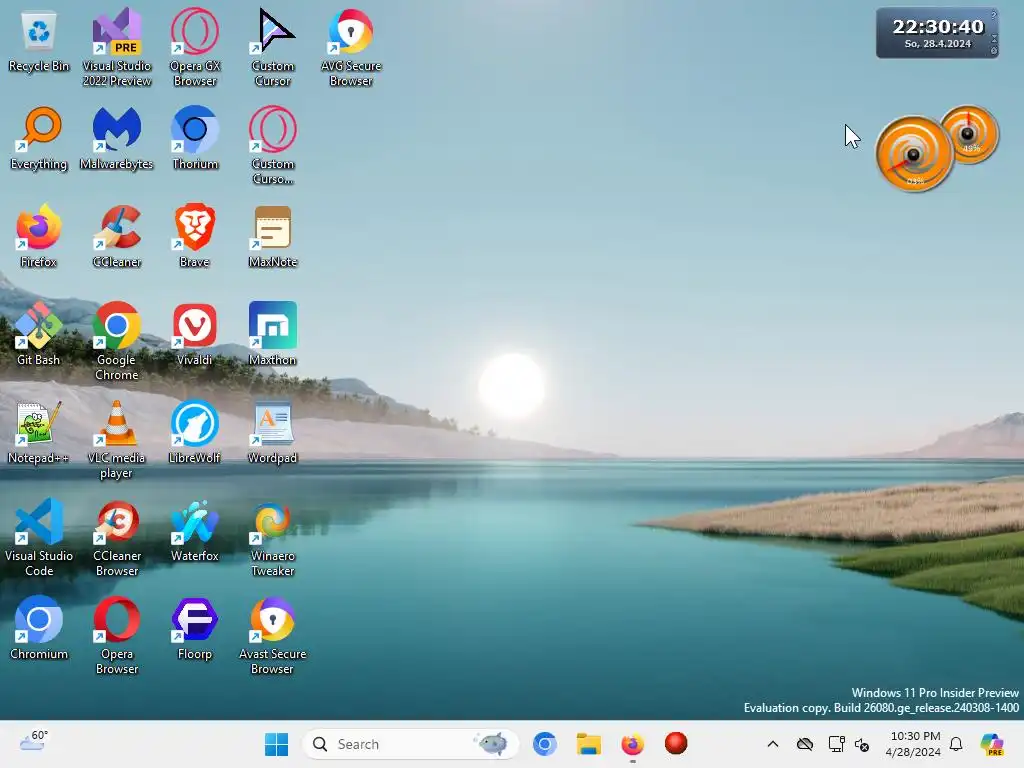
Task: Select Winaero Tweaker shortcut
Action: point(273,537)
